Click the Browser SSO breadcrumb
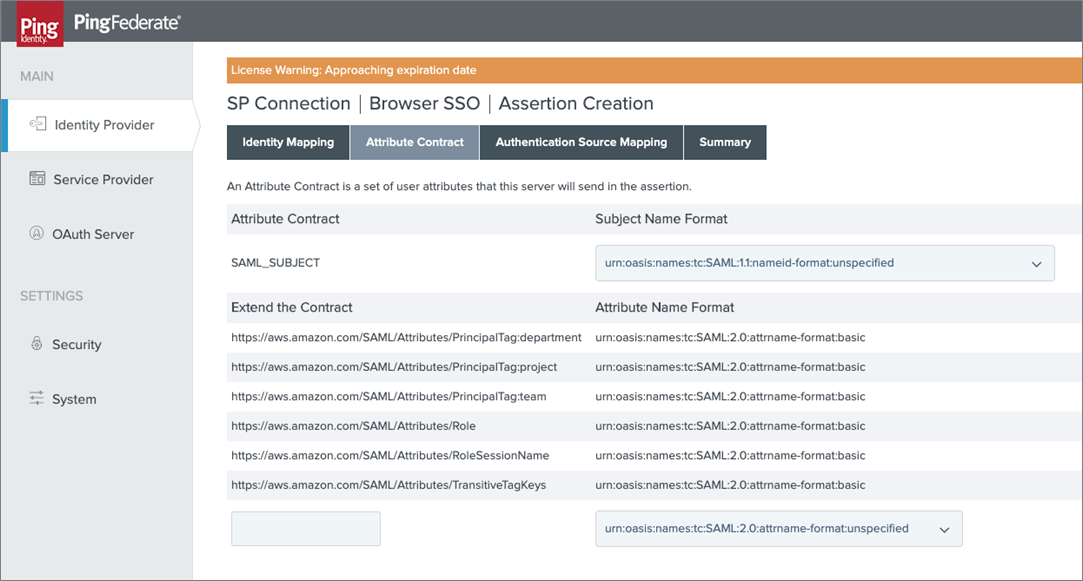1083x581 pixels. 424,104
